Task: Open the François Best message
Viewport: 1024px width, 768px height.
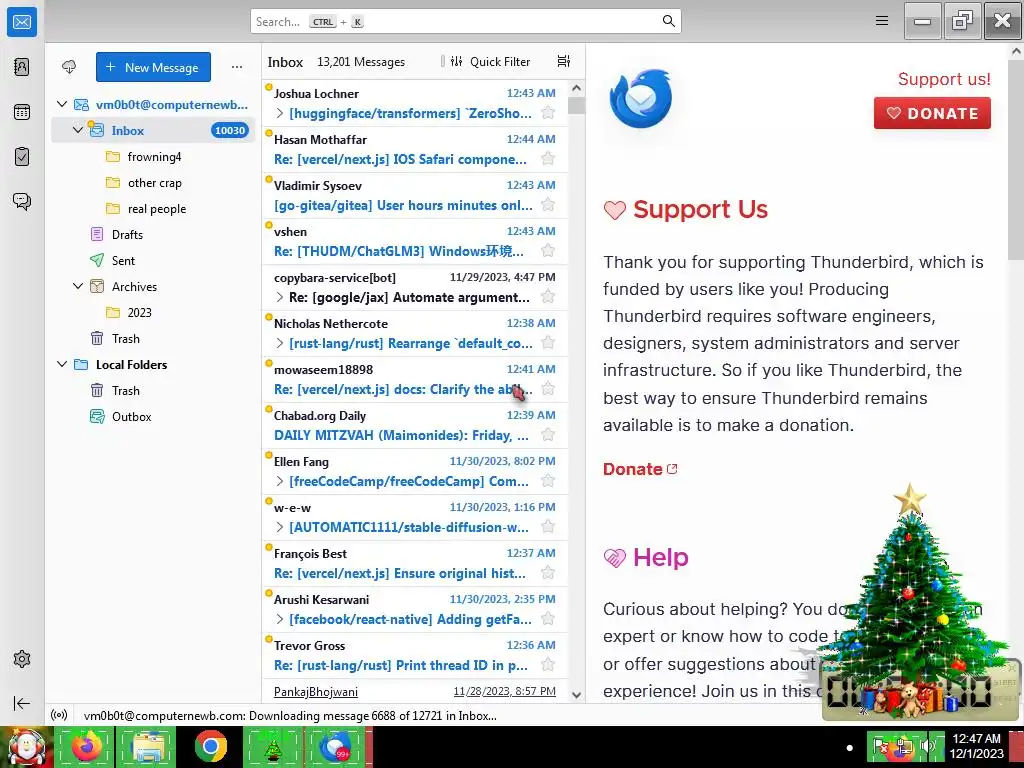Action: pyautogui.click(x=415, y=564)
